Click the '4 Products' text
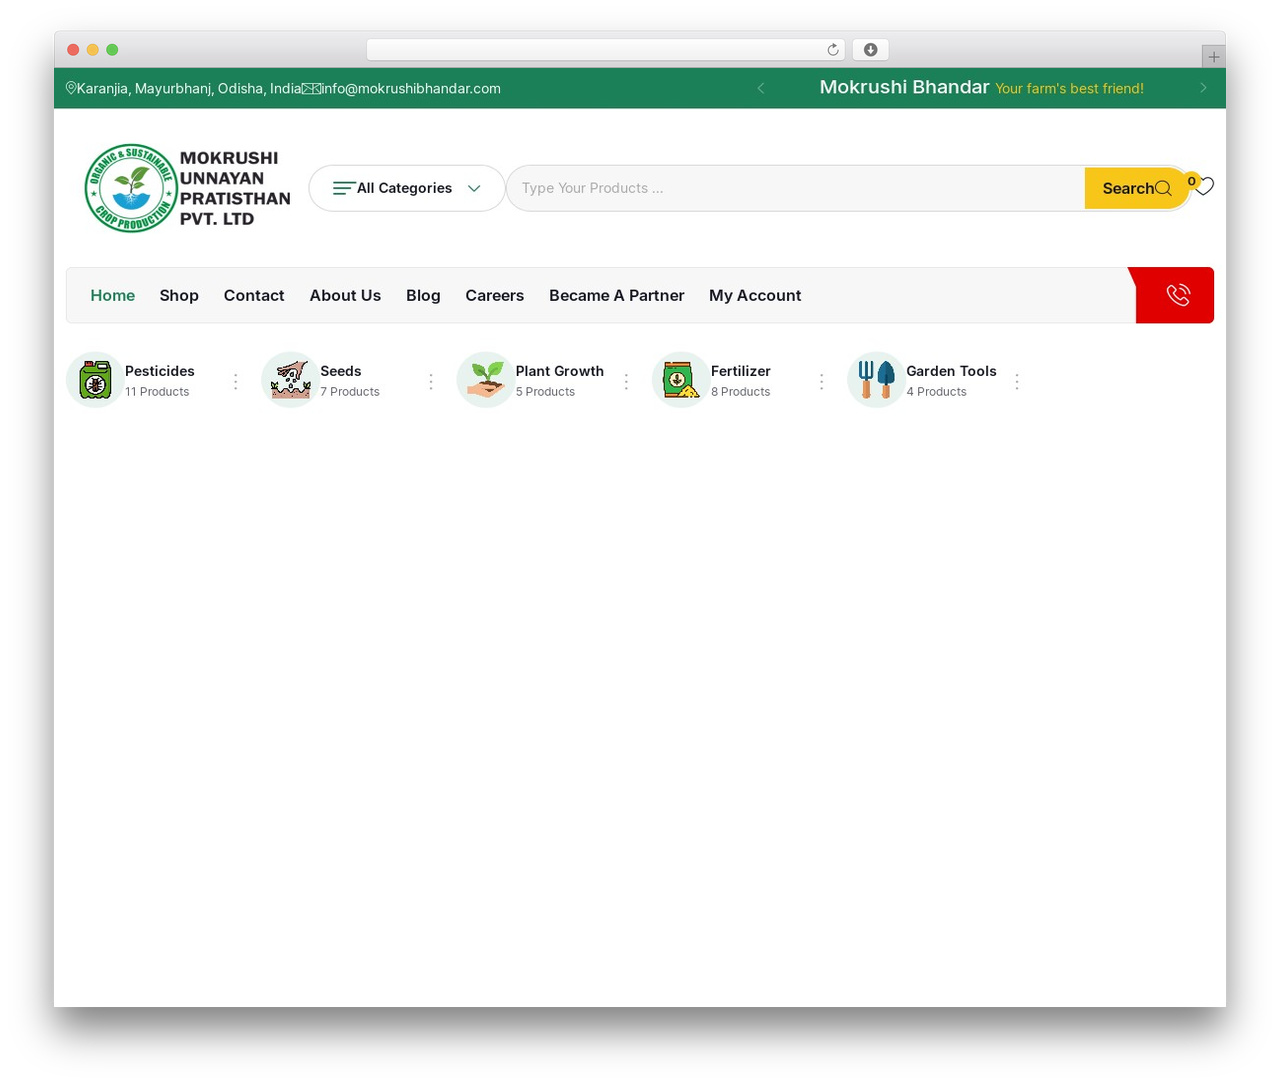The height and width of the screenshot is (1084, 1280). pyautogui.click(x=936, y=392)
